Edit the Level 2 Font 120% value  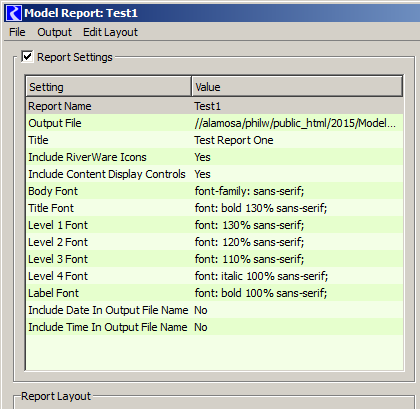[249, 242]
